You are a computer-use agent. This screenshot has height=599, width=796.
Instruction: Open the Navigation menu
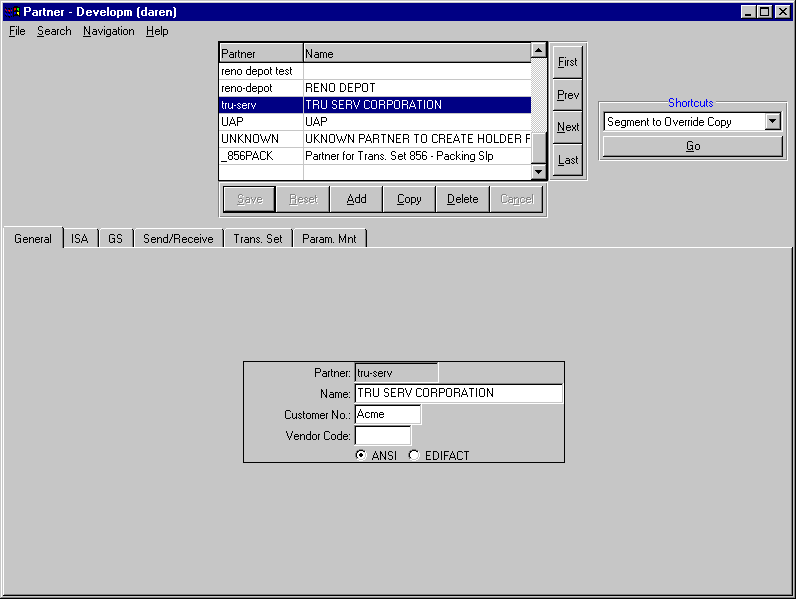[108, 31]
